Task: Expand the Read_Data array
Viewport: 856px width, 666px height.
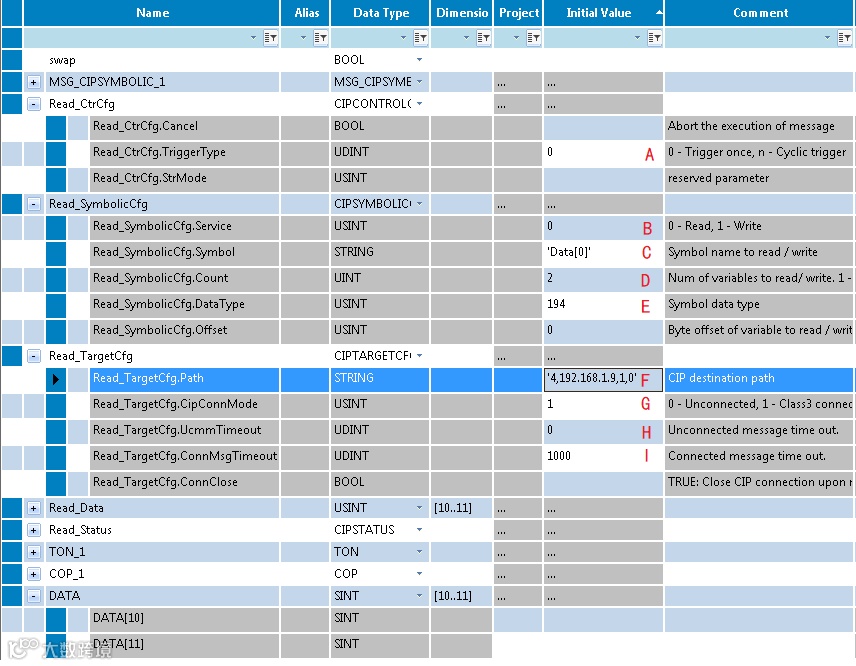Action: pyautogui.click(x=34, y=508)
